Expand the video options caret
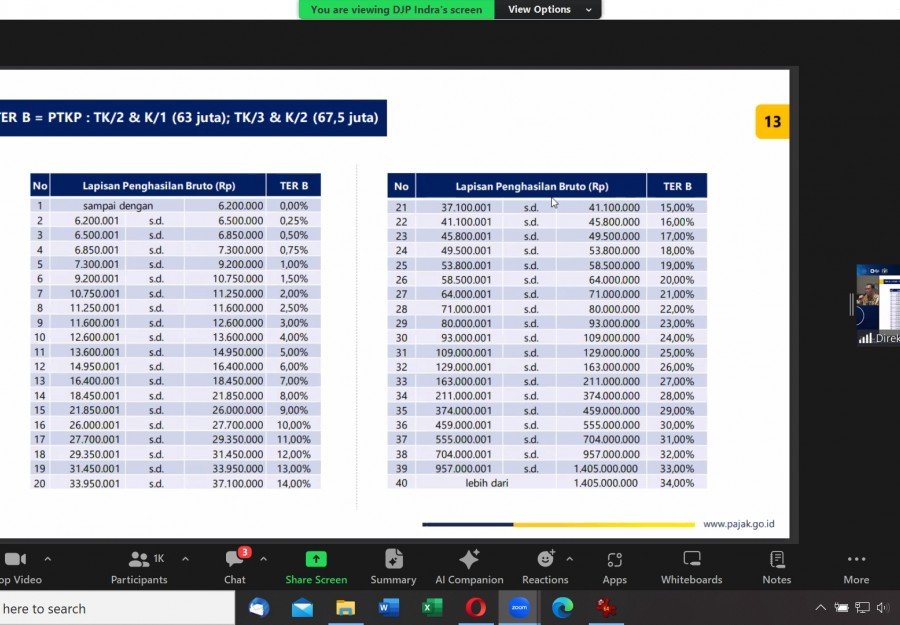 click(47, 559)
